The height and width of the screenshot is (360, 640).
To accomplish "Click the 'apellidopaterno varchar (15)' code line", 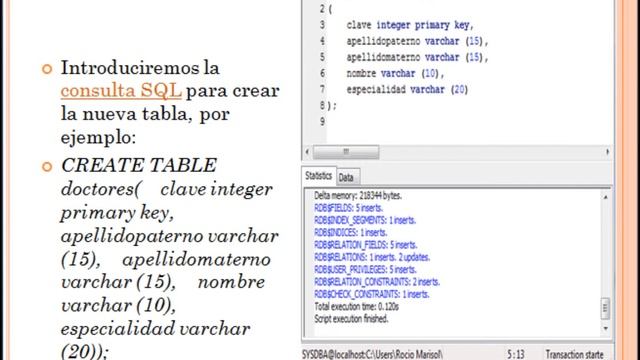I will (x=417, y=41).
